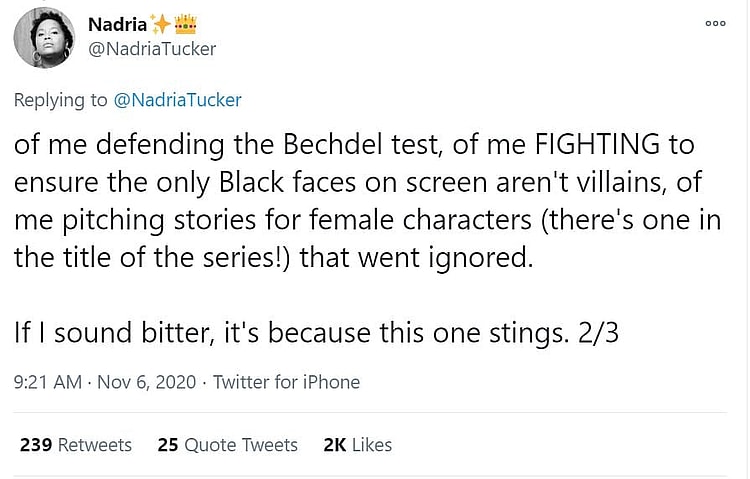Click the Nov 6, 2020 date

[x=146, y=382]
